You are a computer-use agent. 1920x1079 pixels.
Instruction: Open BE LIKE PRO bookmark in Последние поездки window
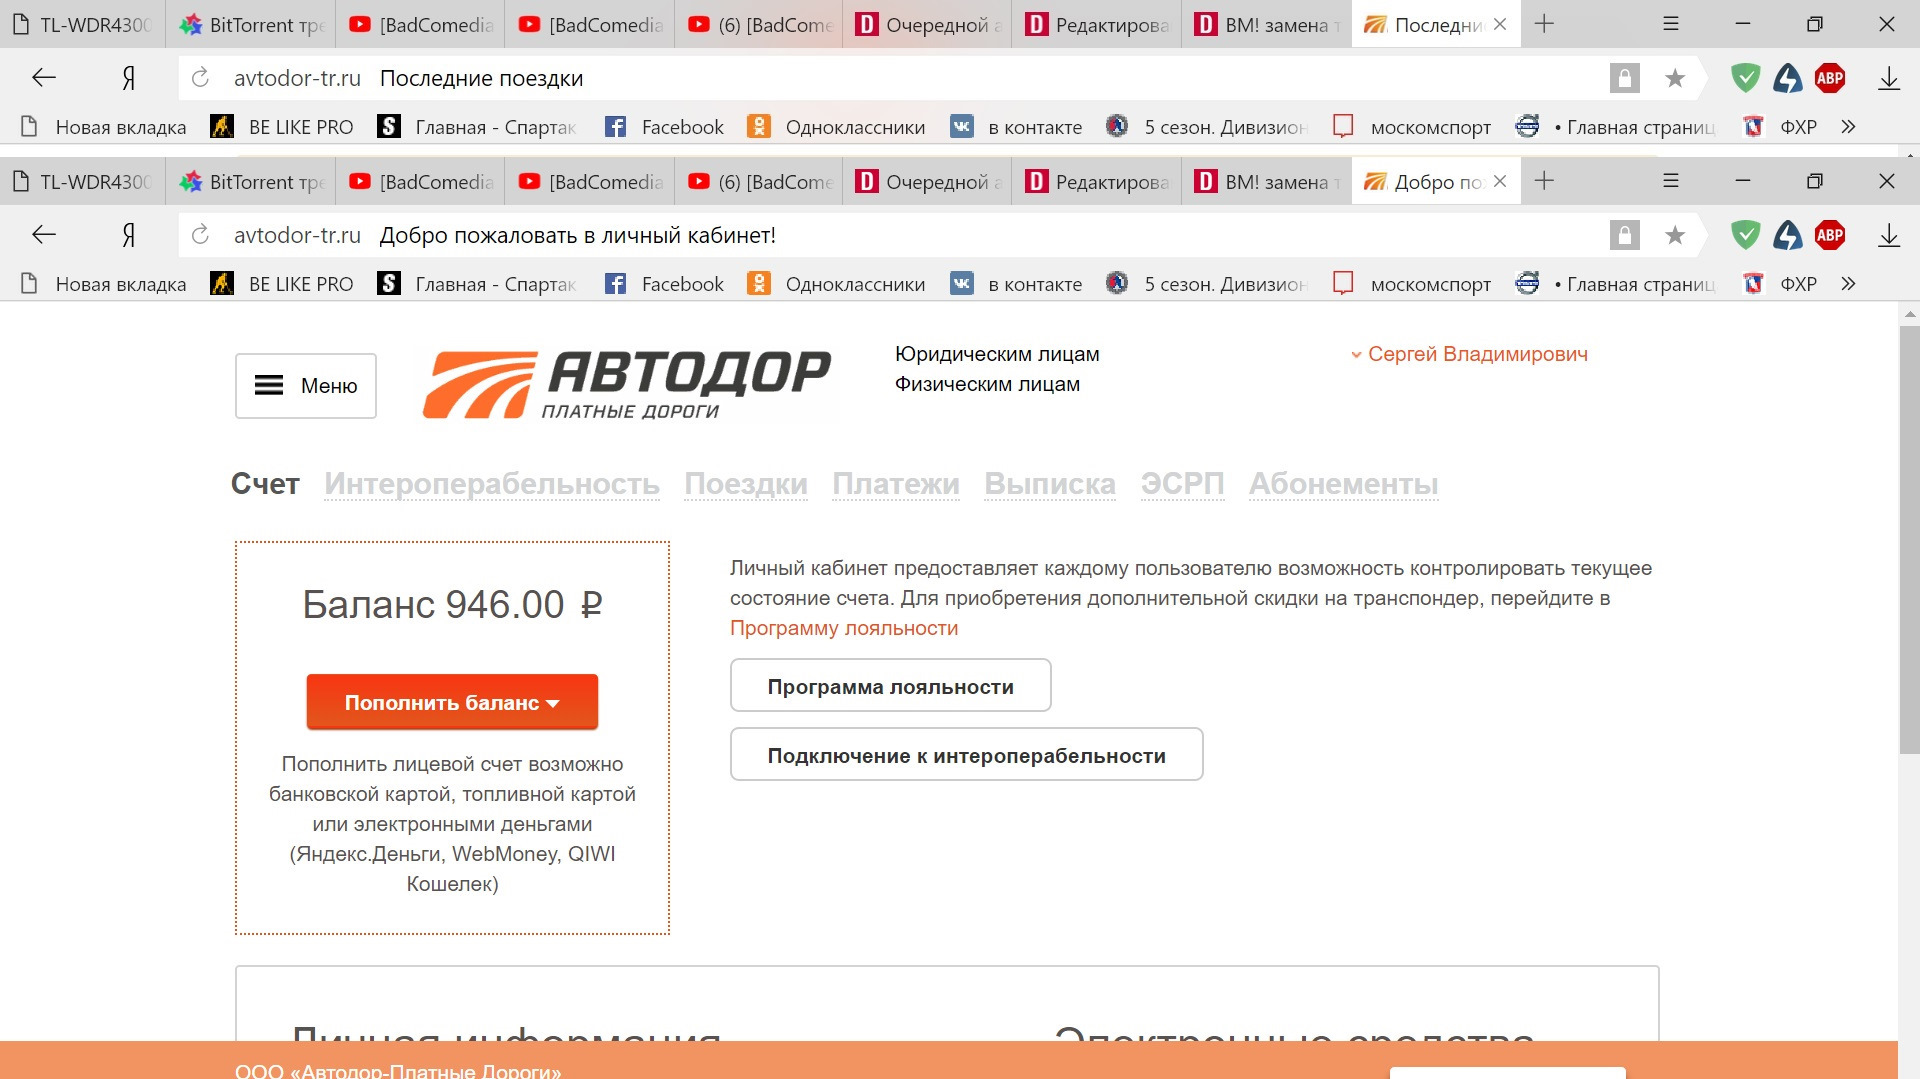(x=282, y=127)
